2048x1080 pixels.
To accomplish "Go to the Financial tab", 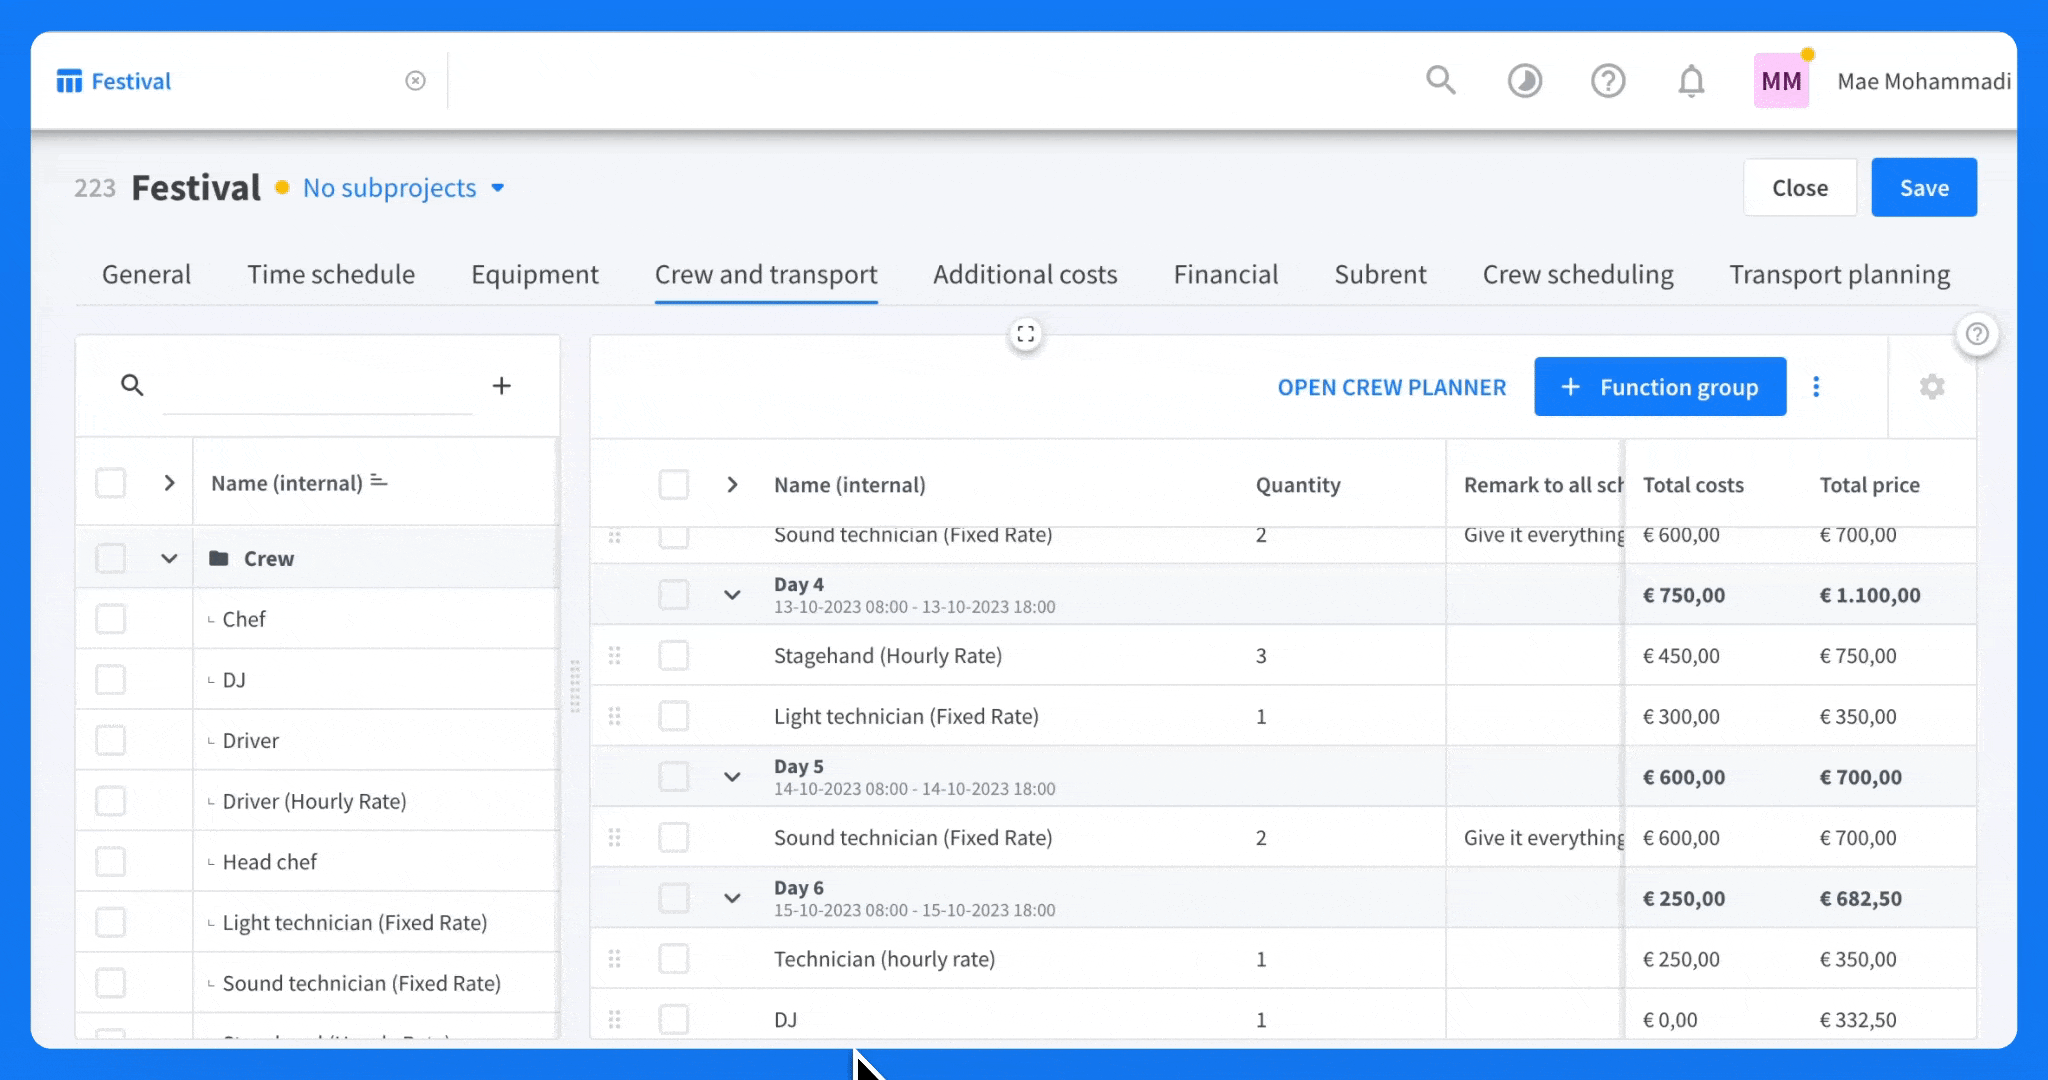I will pyautogui.click(x=1226, y=274).
